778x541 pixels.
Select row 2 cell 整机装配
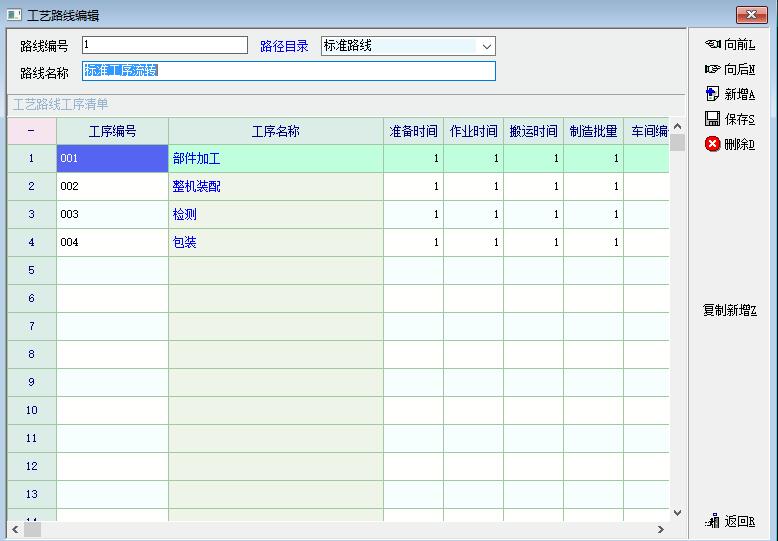275,187
